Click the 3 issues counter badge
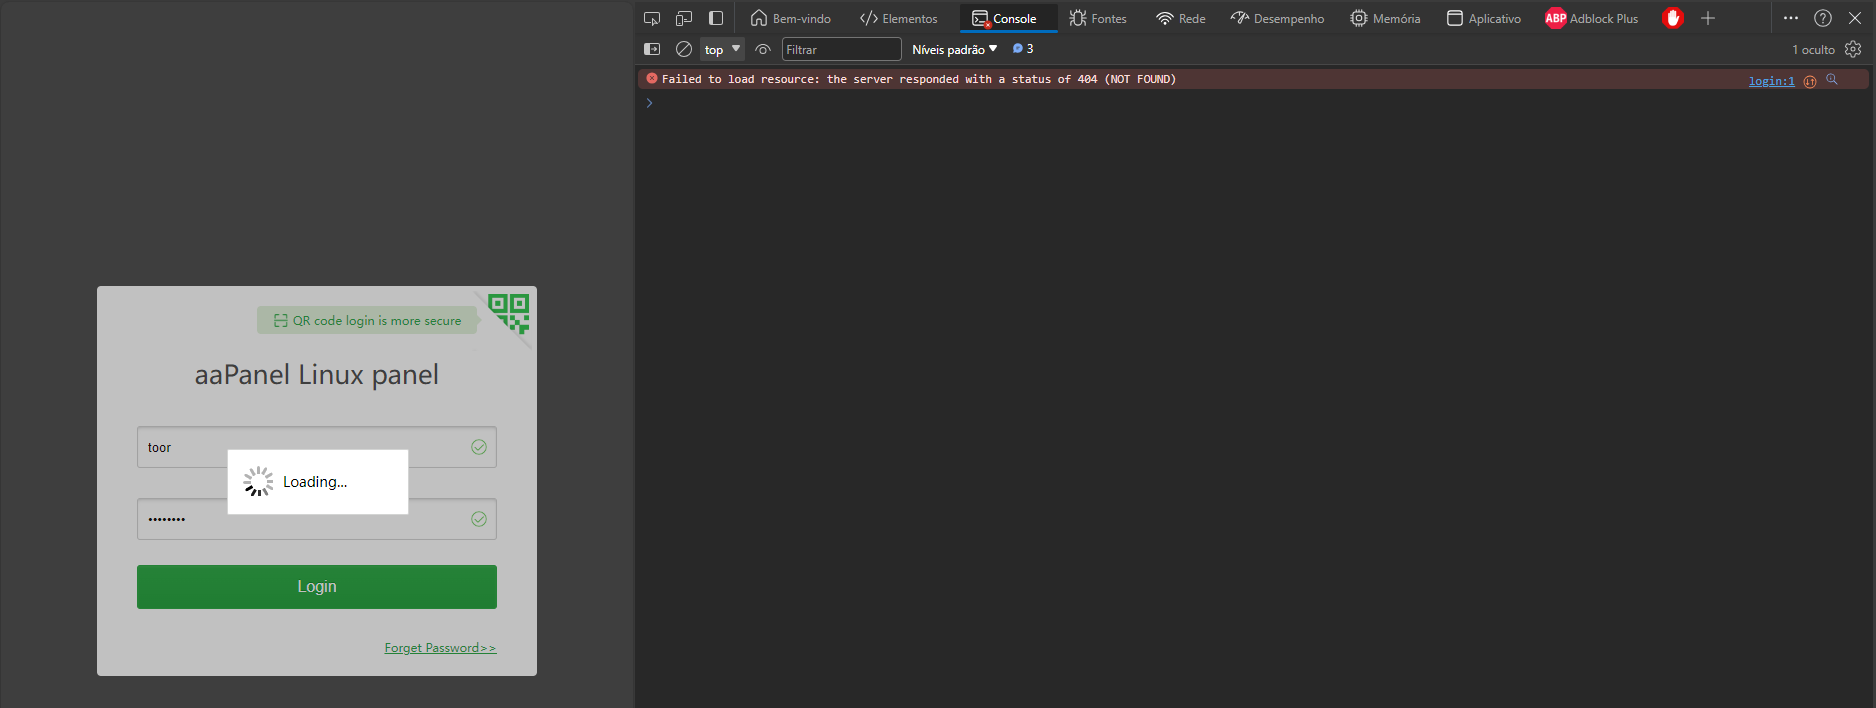This screenshot has width=1876, height=708. [1023, 48]
